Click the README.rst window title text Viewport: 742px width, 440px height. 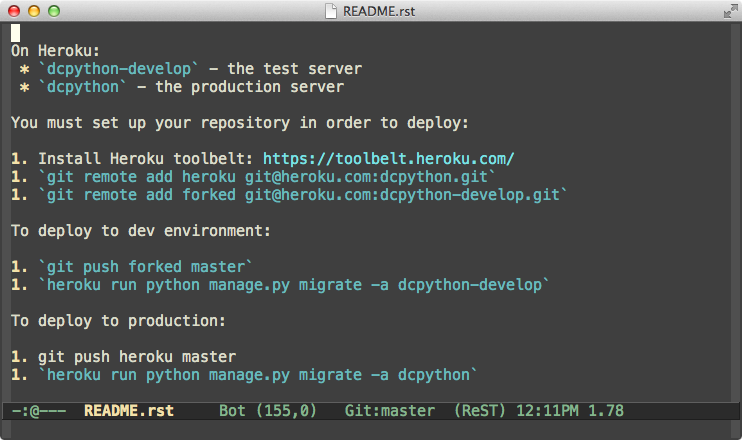click(x=379, y=11)
